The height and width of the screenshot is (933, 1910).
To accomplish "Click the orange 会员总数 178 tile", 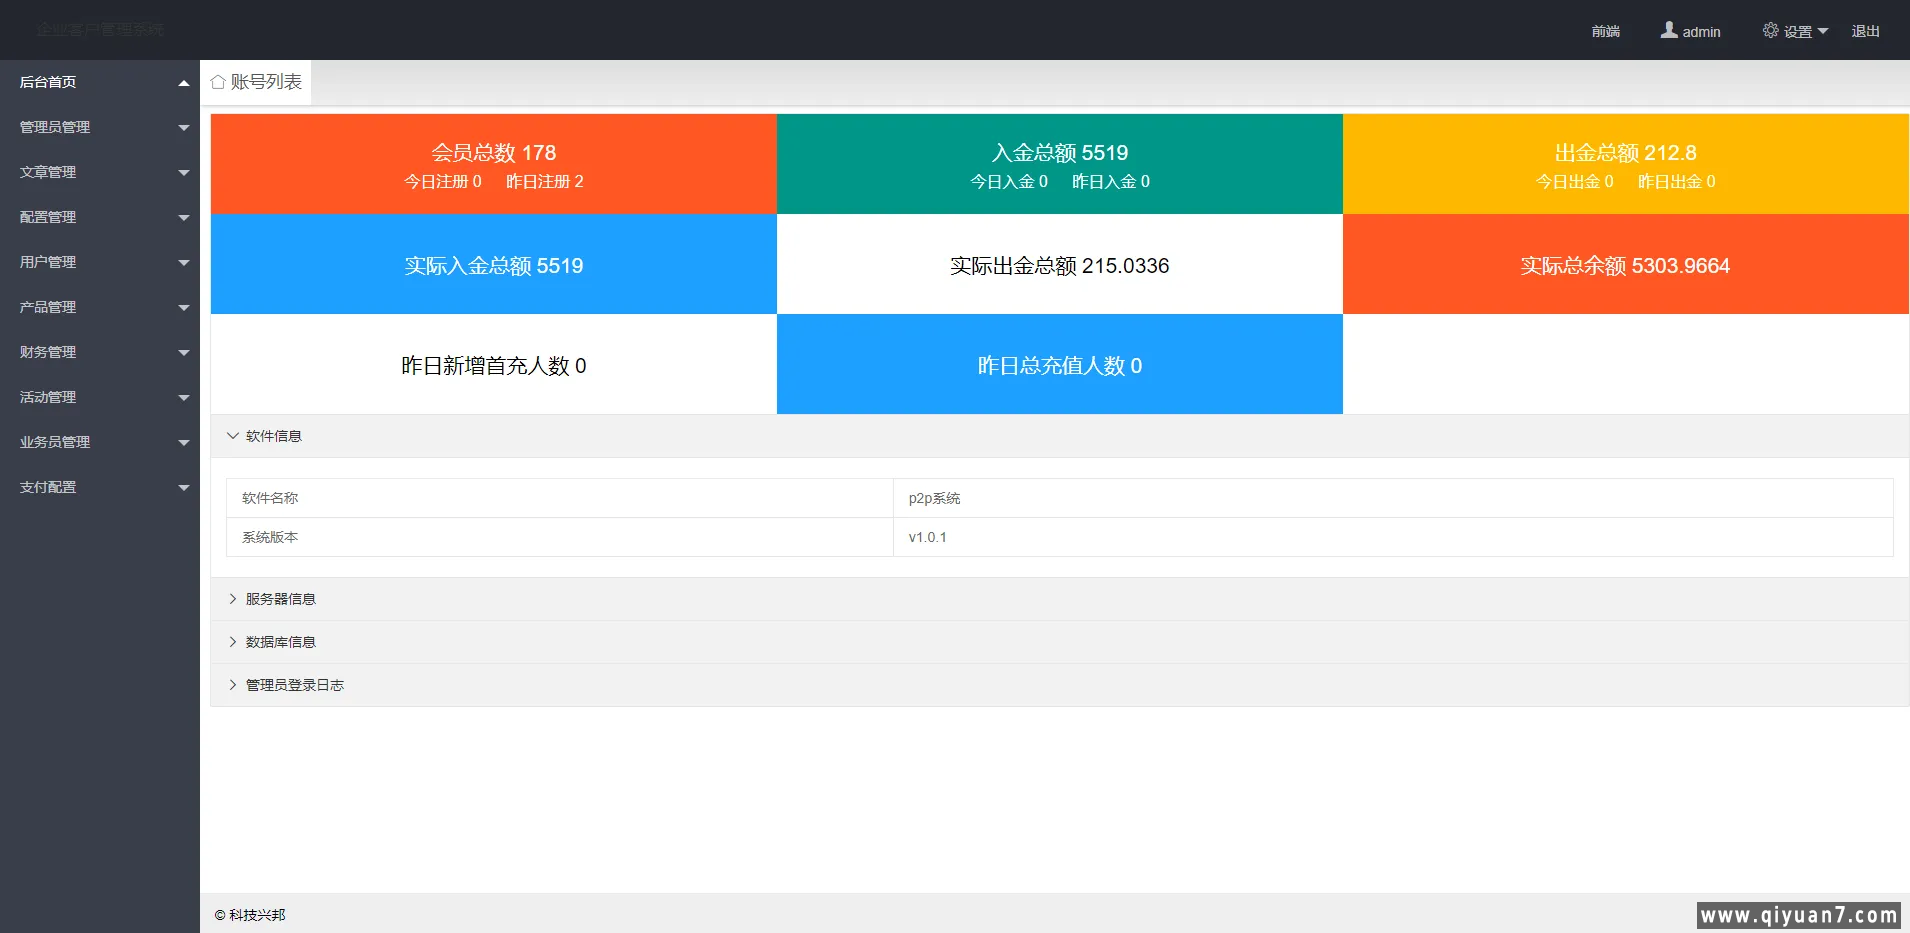I will coord(493,164).
